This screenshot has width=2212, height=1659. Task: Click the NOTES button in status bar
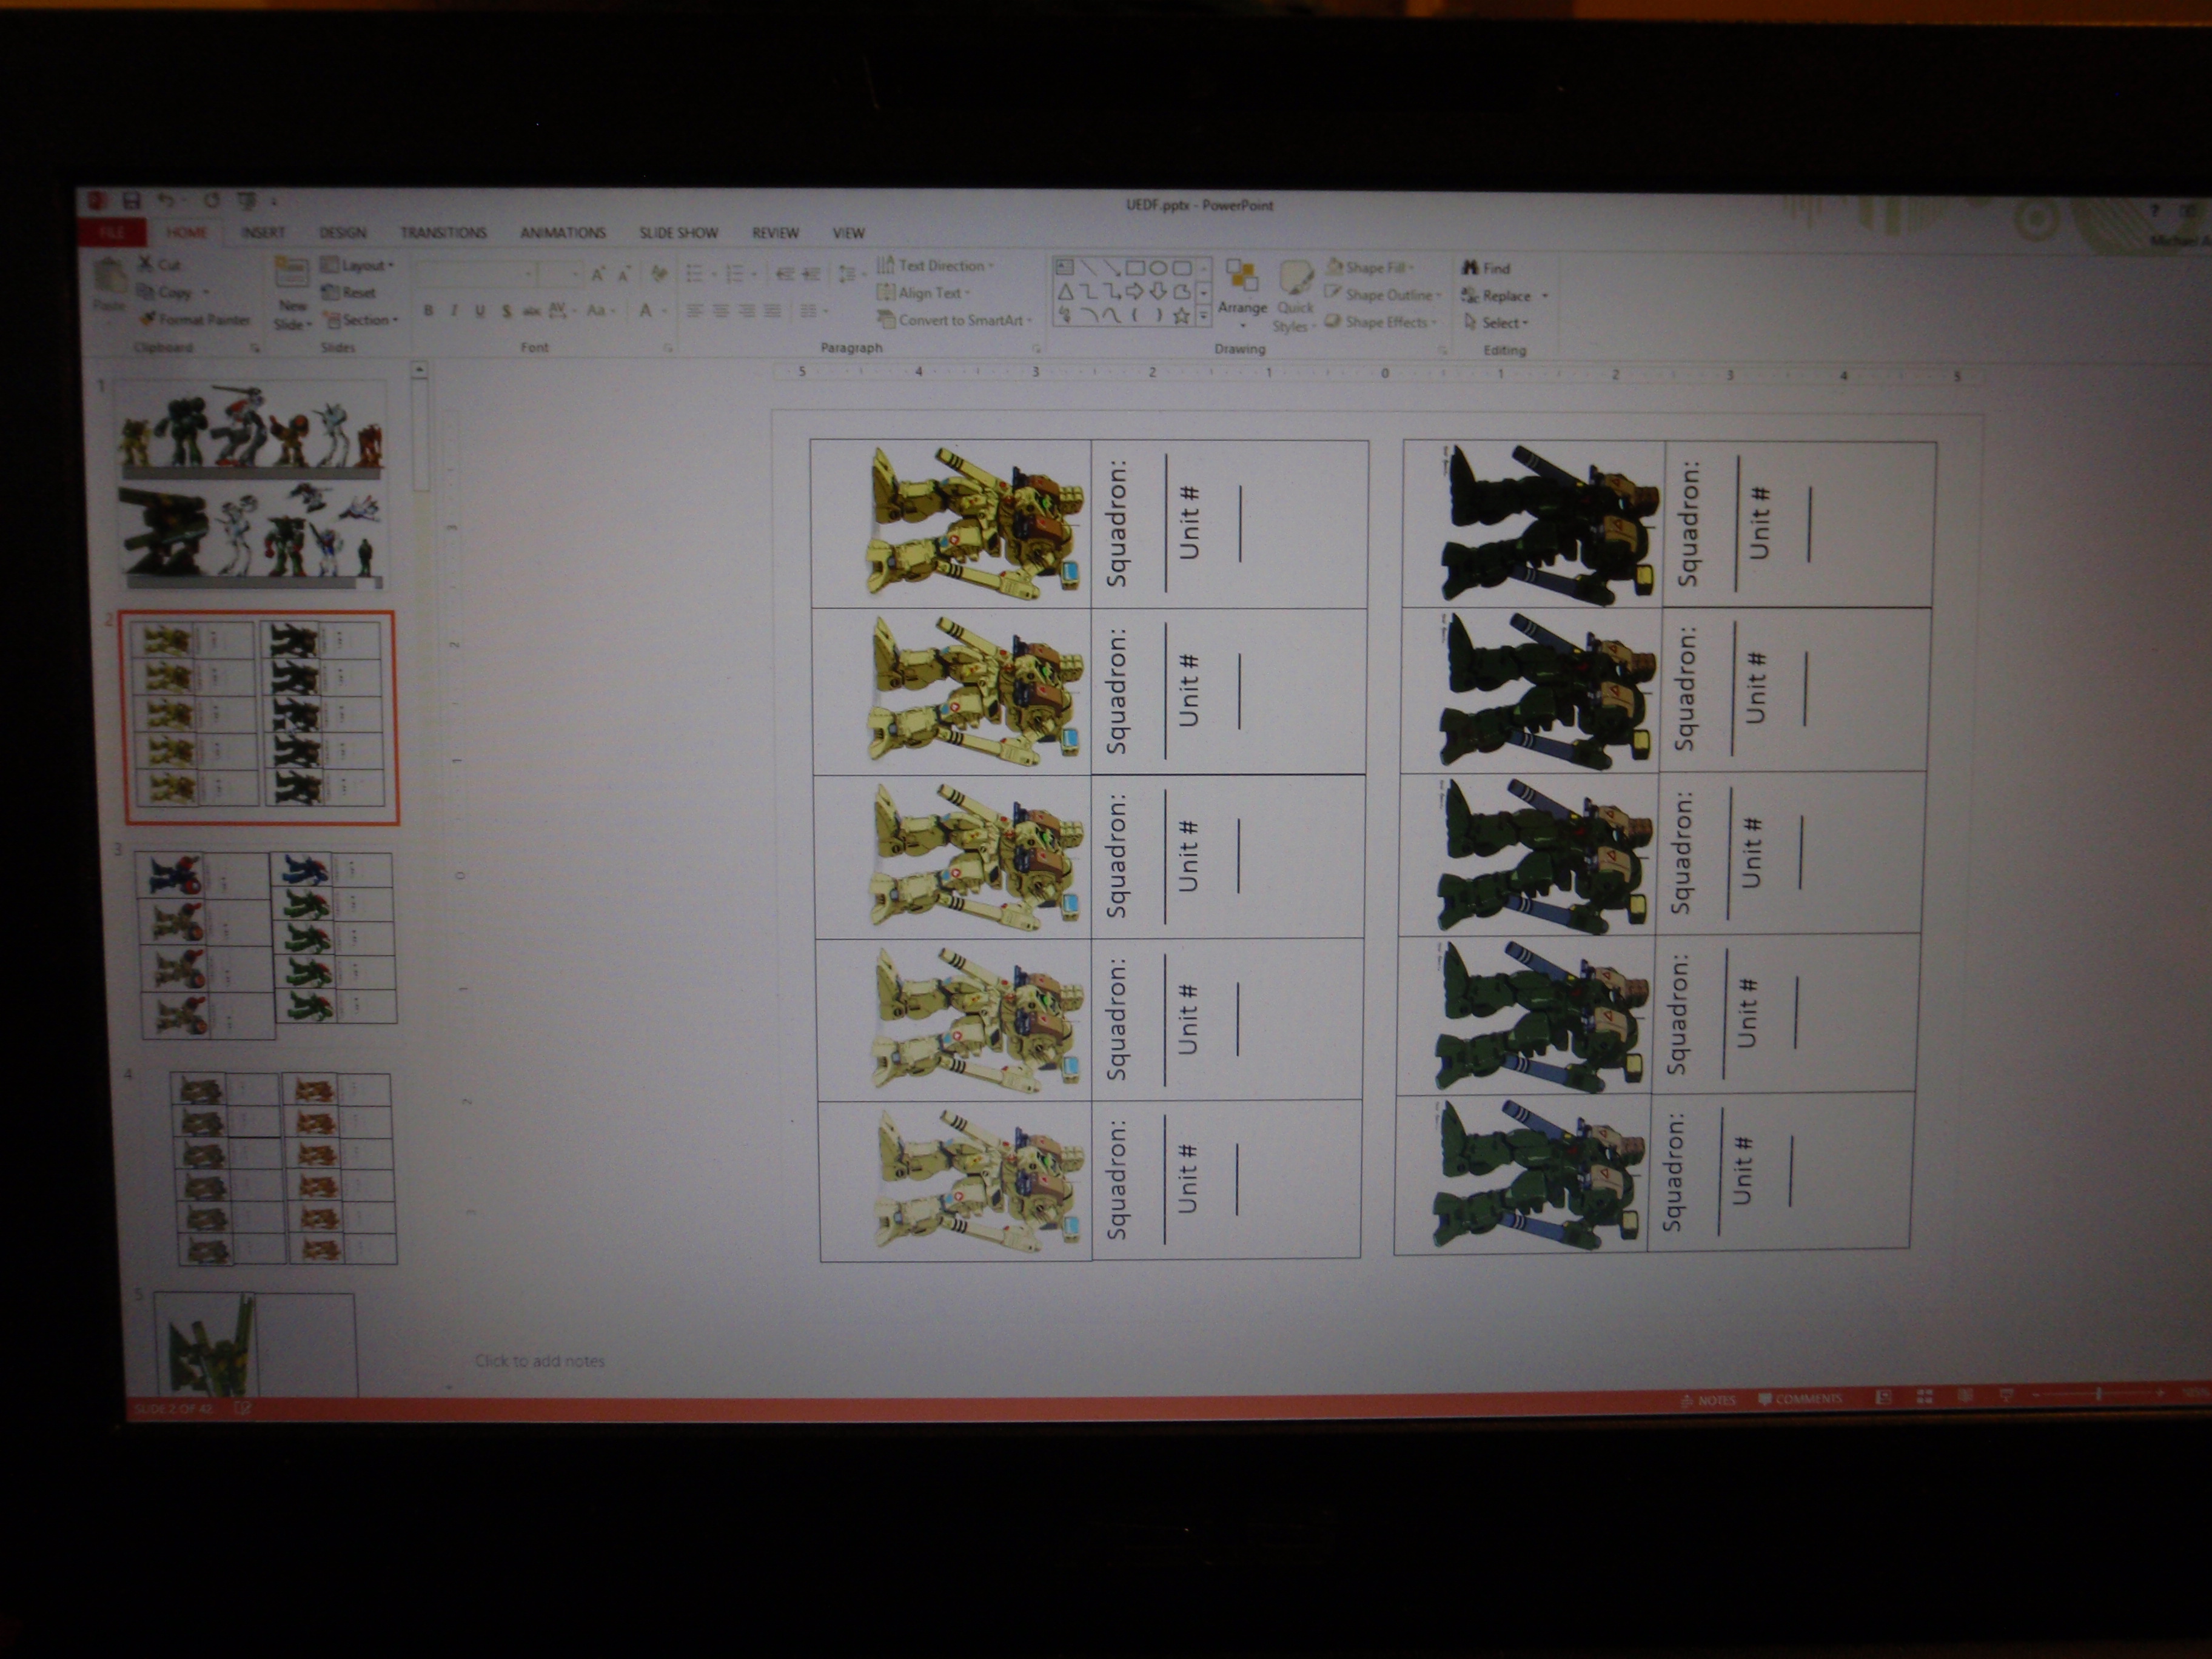click(1709, 1400)
